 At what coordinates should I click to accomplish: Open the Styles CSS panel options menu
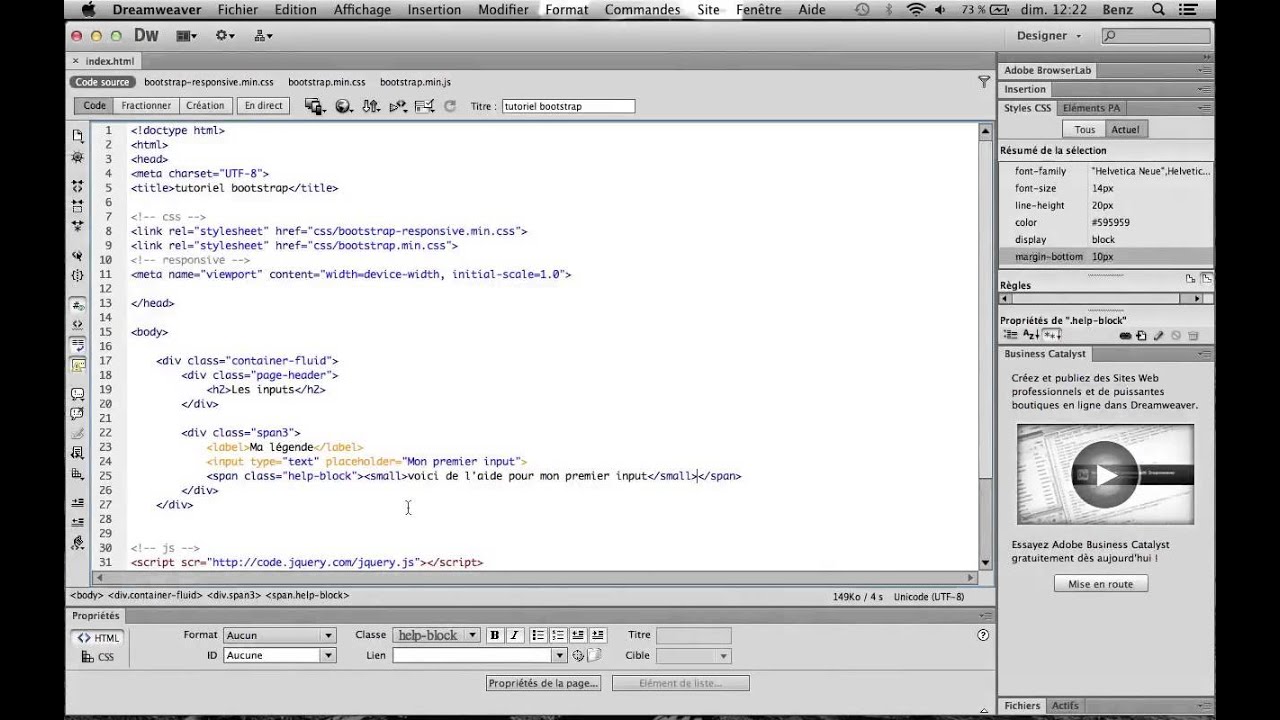click(1203, 108)
